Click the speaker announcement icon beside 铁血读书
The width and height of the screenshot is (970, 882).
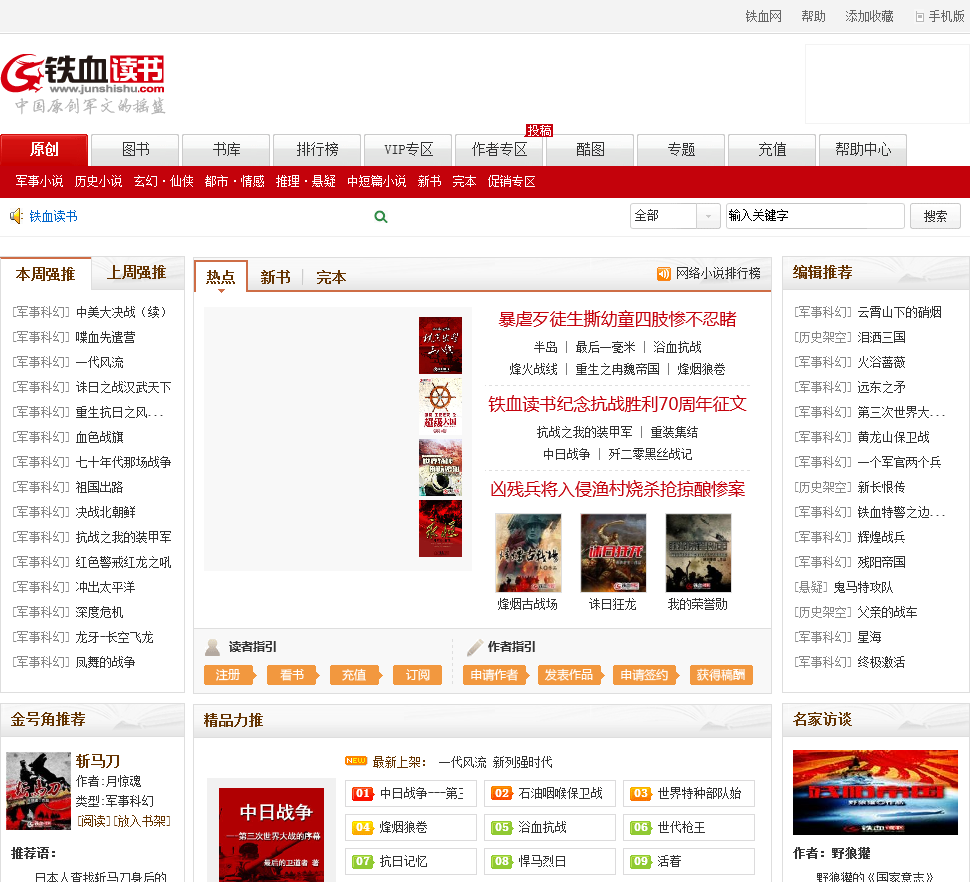(16, 216)
